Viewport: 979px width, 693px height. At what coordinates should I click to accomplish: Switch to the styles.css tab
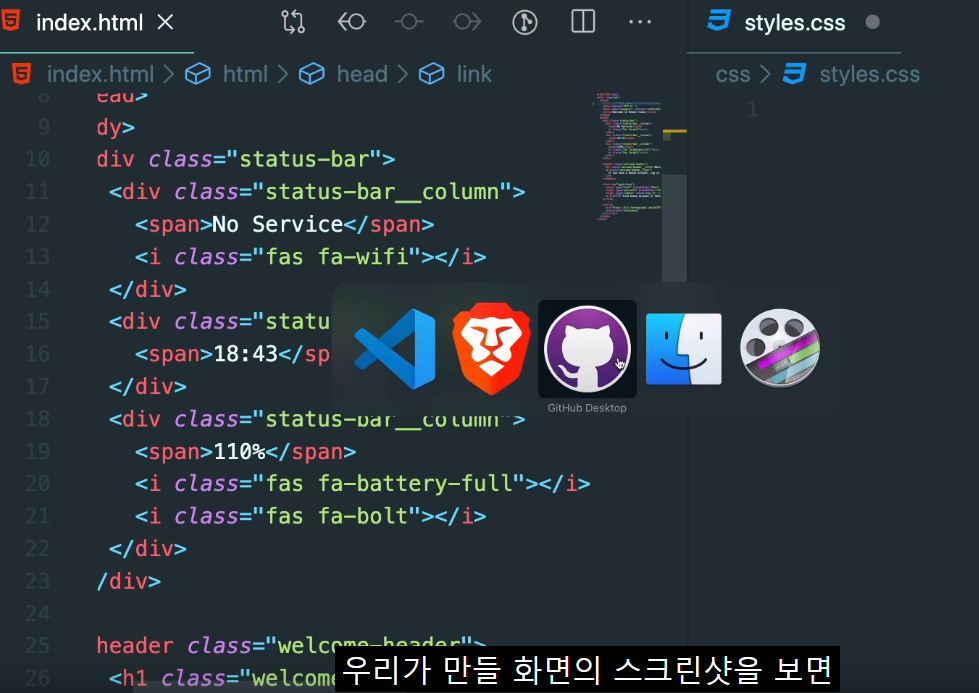click(x=794, y=23)
